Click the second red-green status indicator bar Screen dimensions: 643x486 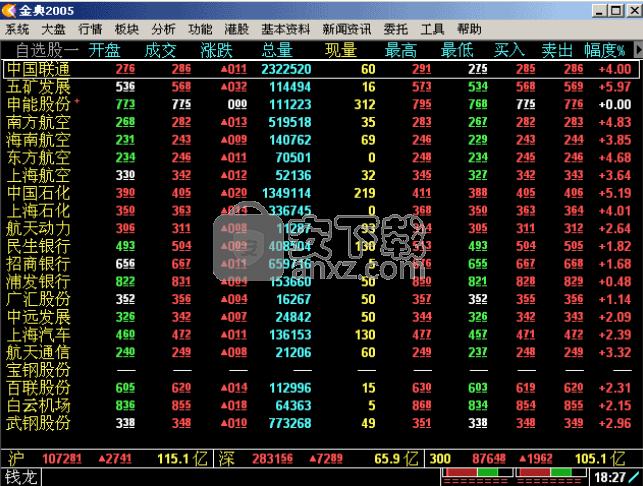(550, 472)
